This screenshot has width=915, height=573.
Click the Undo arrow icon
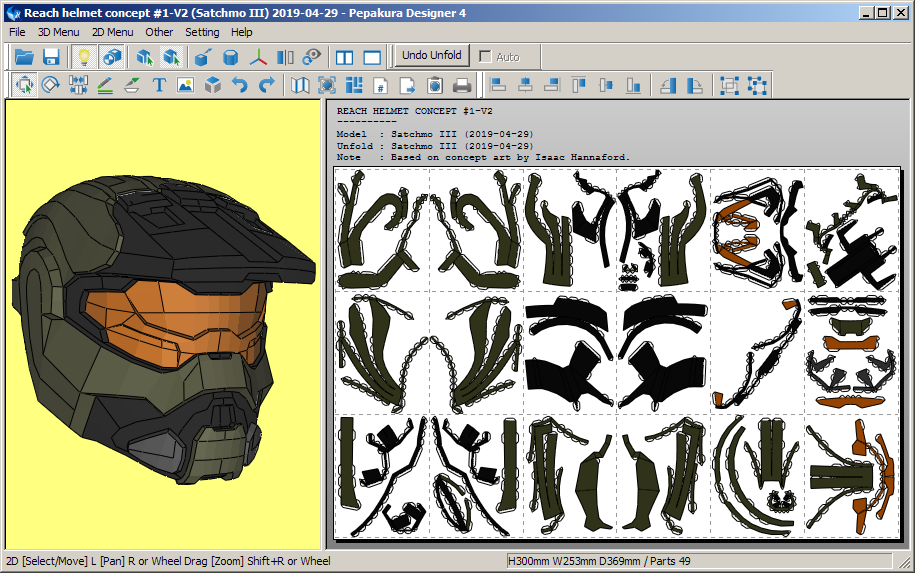(240, 85)
